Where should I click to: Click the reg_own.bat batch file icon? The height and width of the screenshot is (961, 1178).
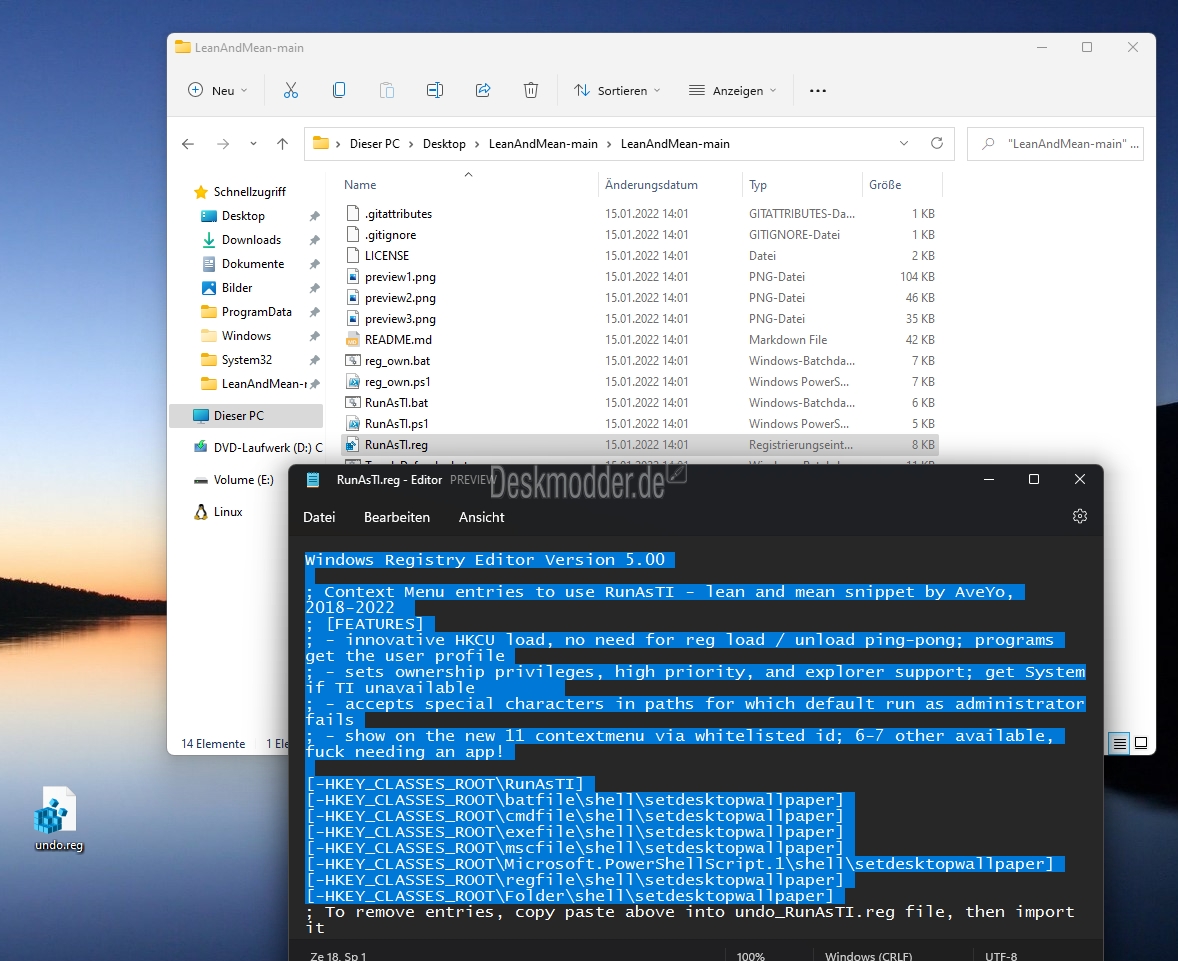(353, 361)
